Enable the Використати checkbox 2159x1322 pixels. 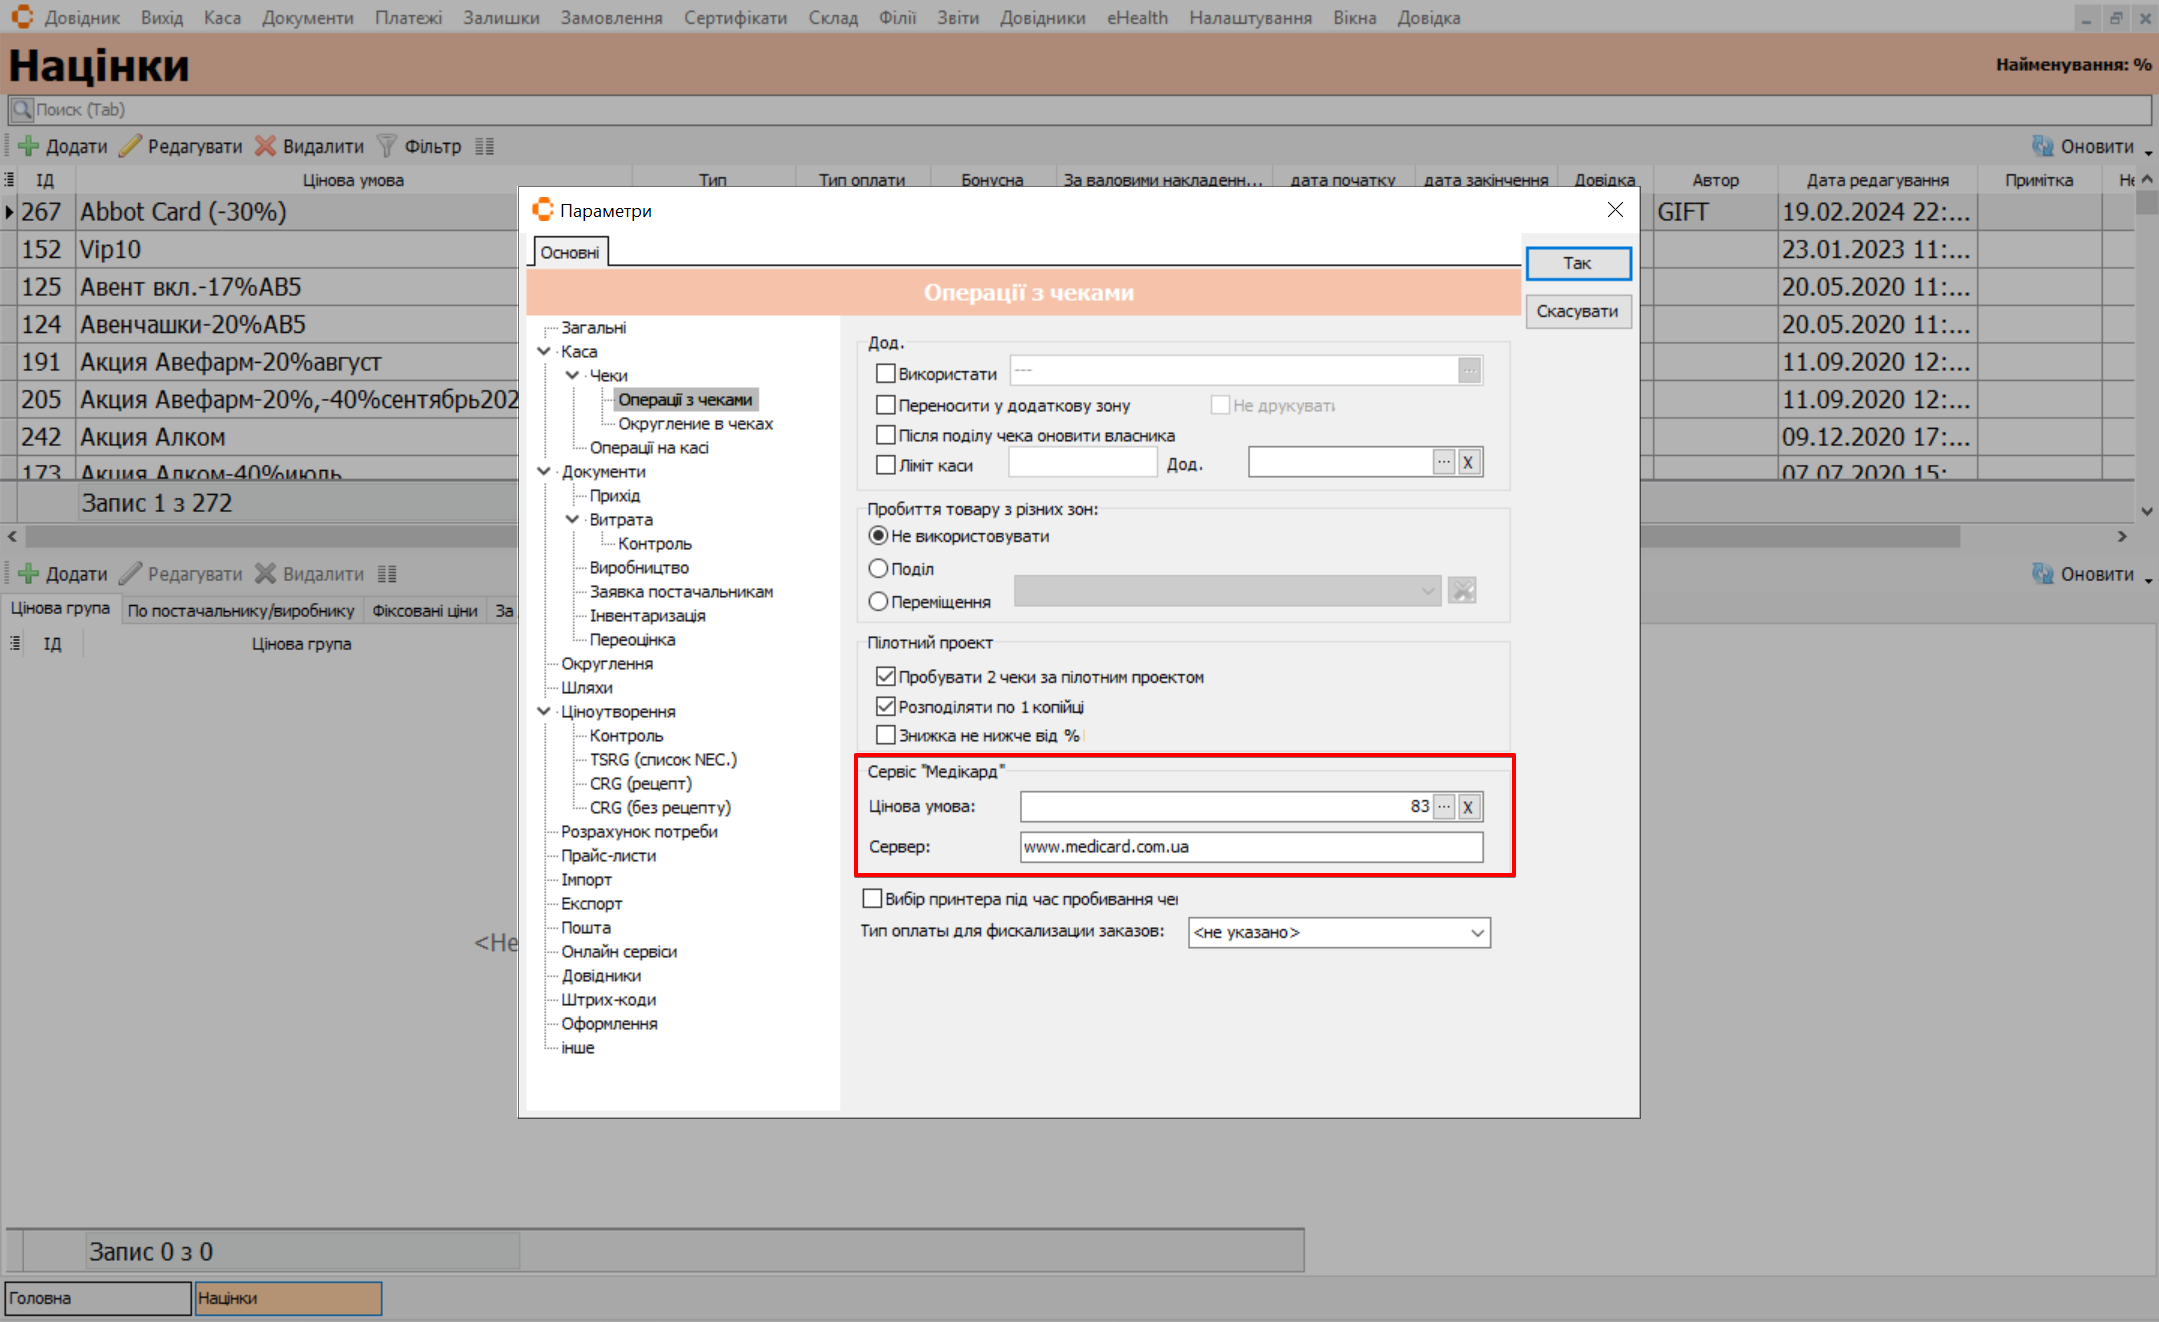pyautogui.click(x=885, y=373)
